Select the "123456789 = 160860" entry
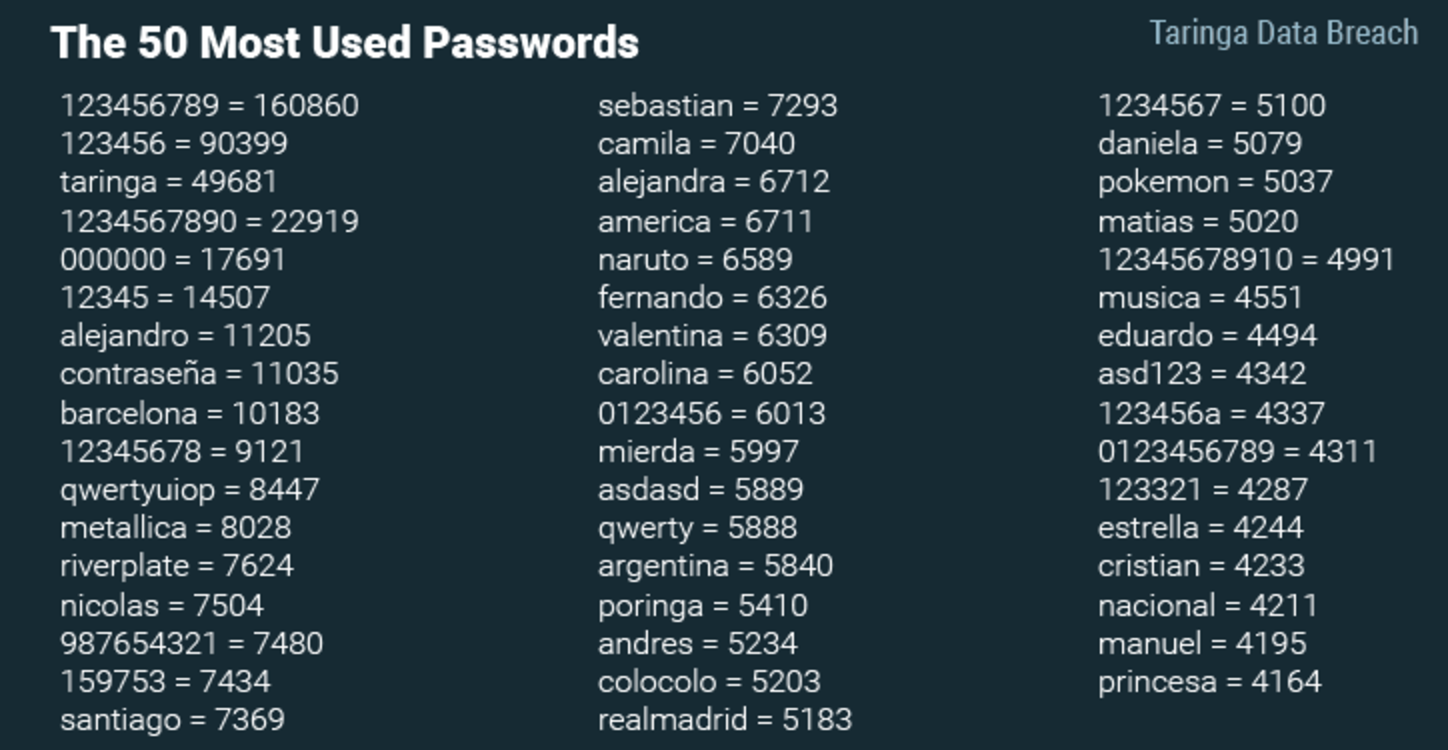The width and height of the screenshot is (1448, 750). coord(209,105)
